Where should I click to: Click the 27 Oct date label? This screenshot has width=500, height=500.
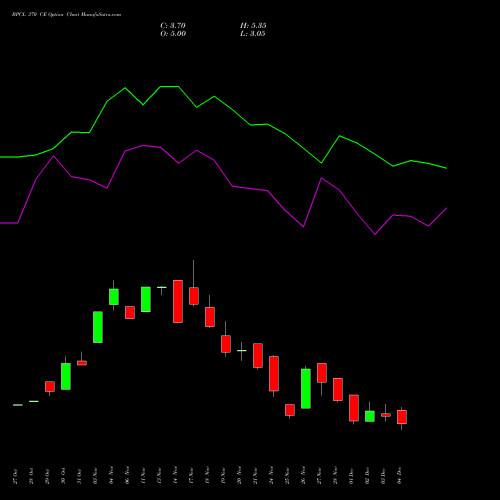click(15, 476)
